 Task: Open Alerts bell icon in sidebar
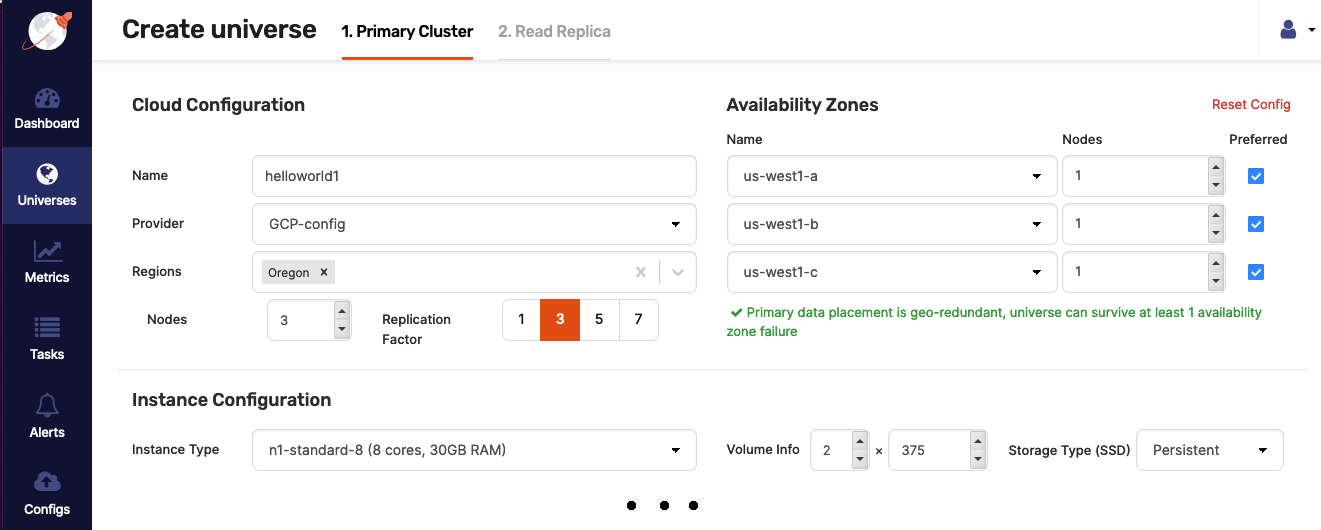[x=47, y=406]
